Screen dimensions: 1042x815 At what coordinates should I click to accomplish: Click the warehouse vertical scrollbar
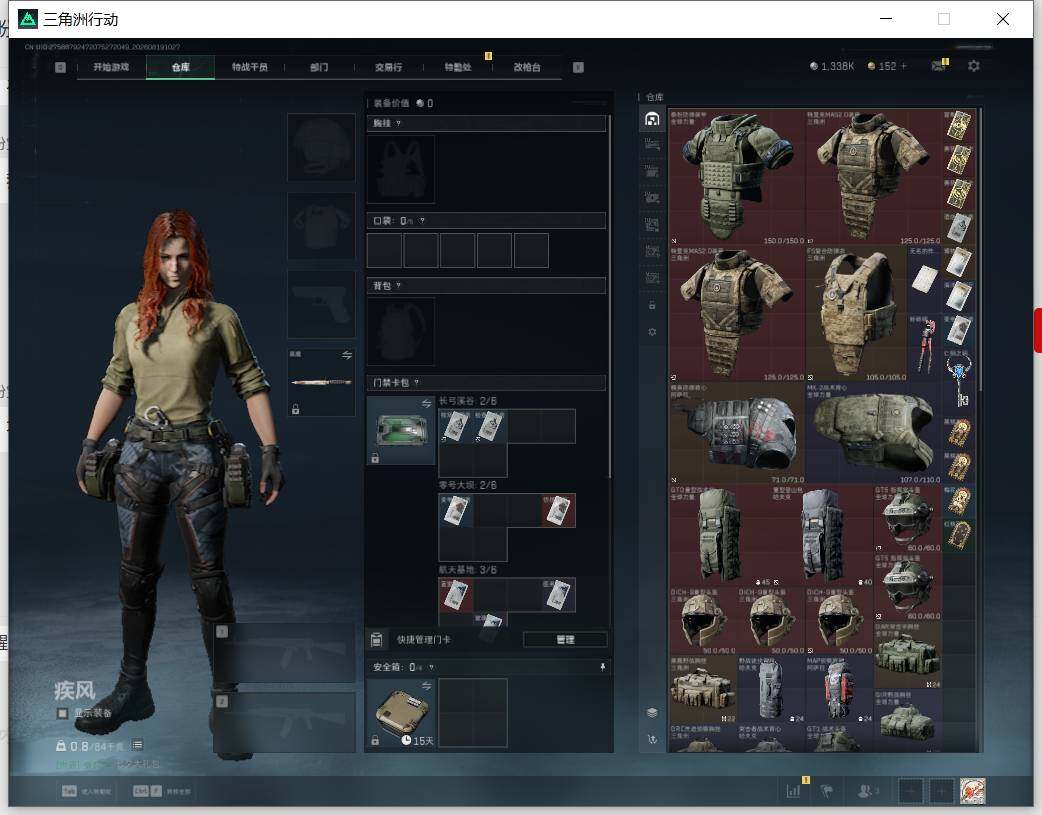[x=980, y=249]
